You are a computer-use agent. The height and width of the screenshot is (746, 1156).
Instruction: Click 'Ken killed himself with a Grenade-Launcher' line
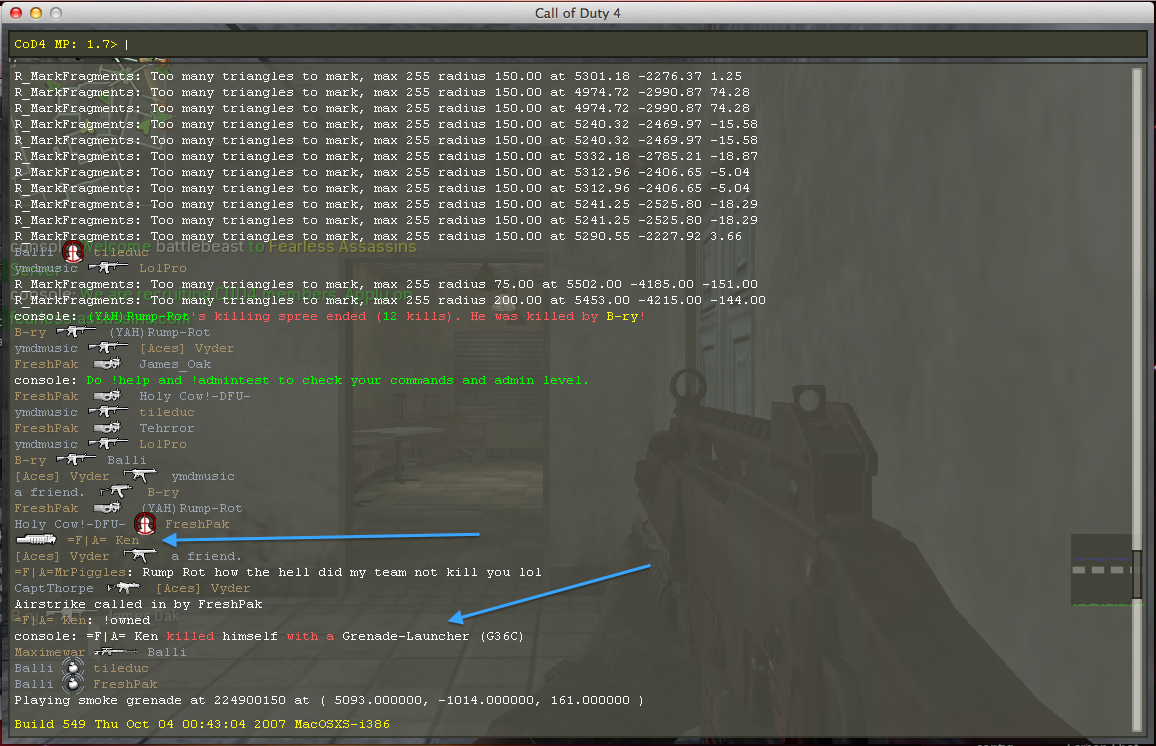point(269,636)
